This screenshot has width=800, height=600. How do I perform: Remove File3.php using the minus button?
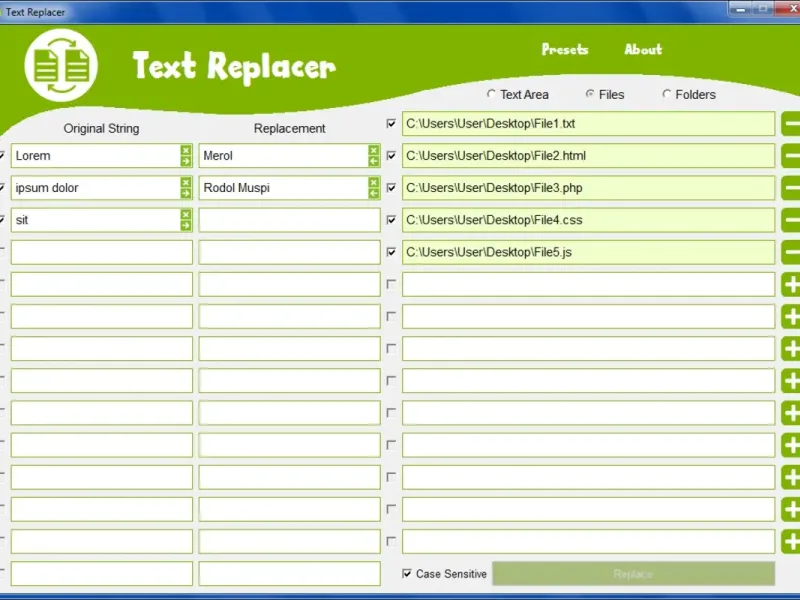click(791, 188)
